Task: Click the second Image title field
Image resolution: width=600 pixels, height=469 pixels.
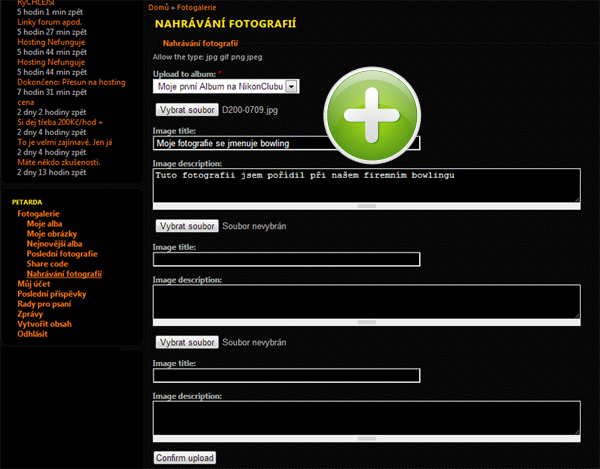Action: 286,260
